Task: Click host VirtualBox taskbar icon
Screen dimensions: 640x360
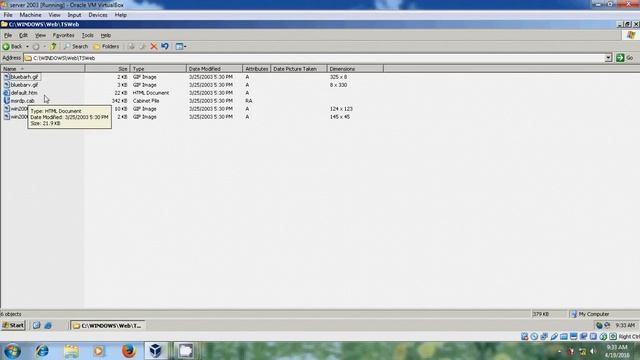Action: 156,351
